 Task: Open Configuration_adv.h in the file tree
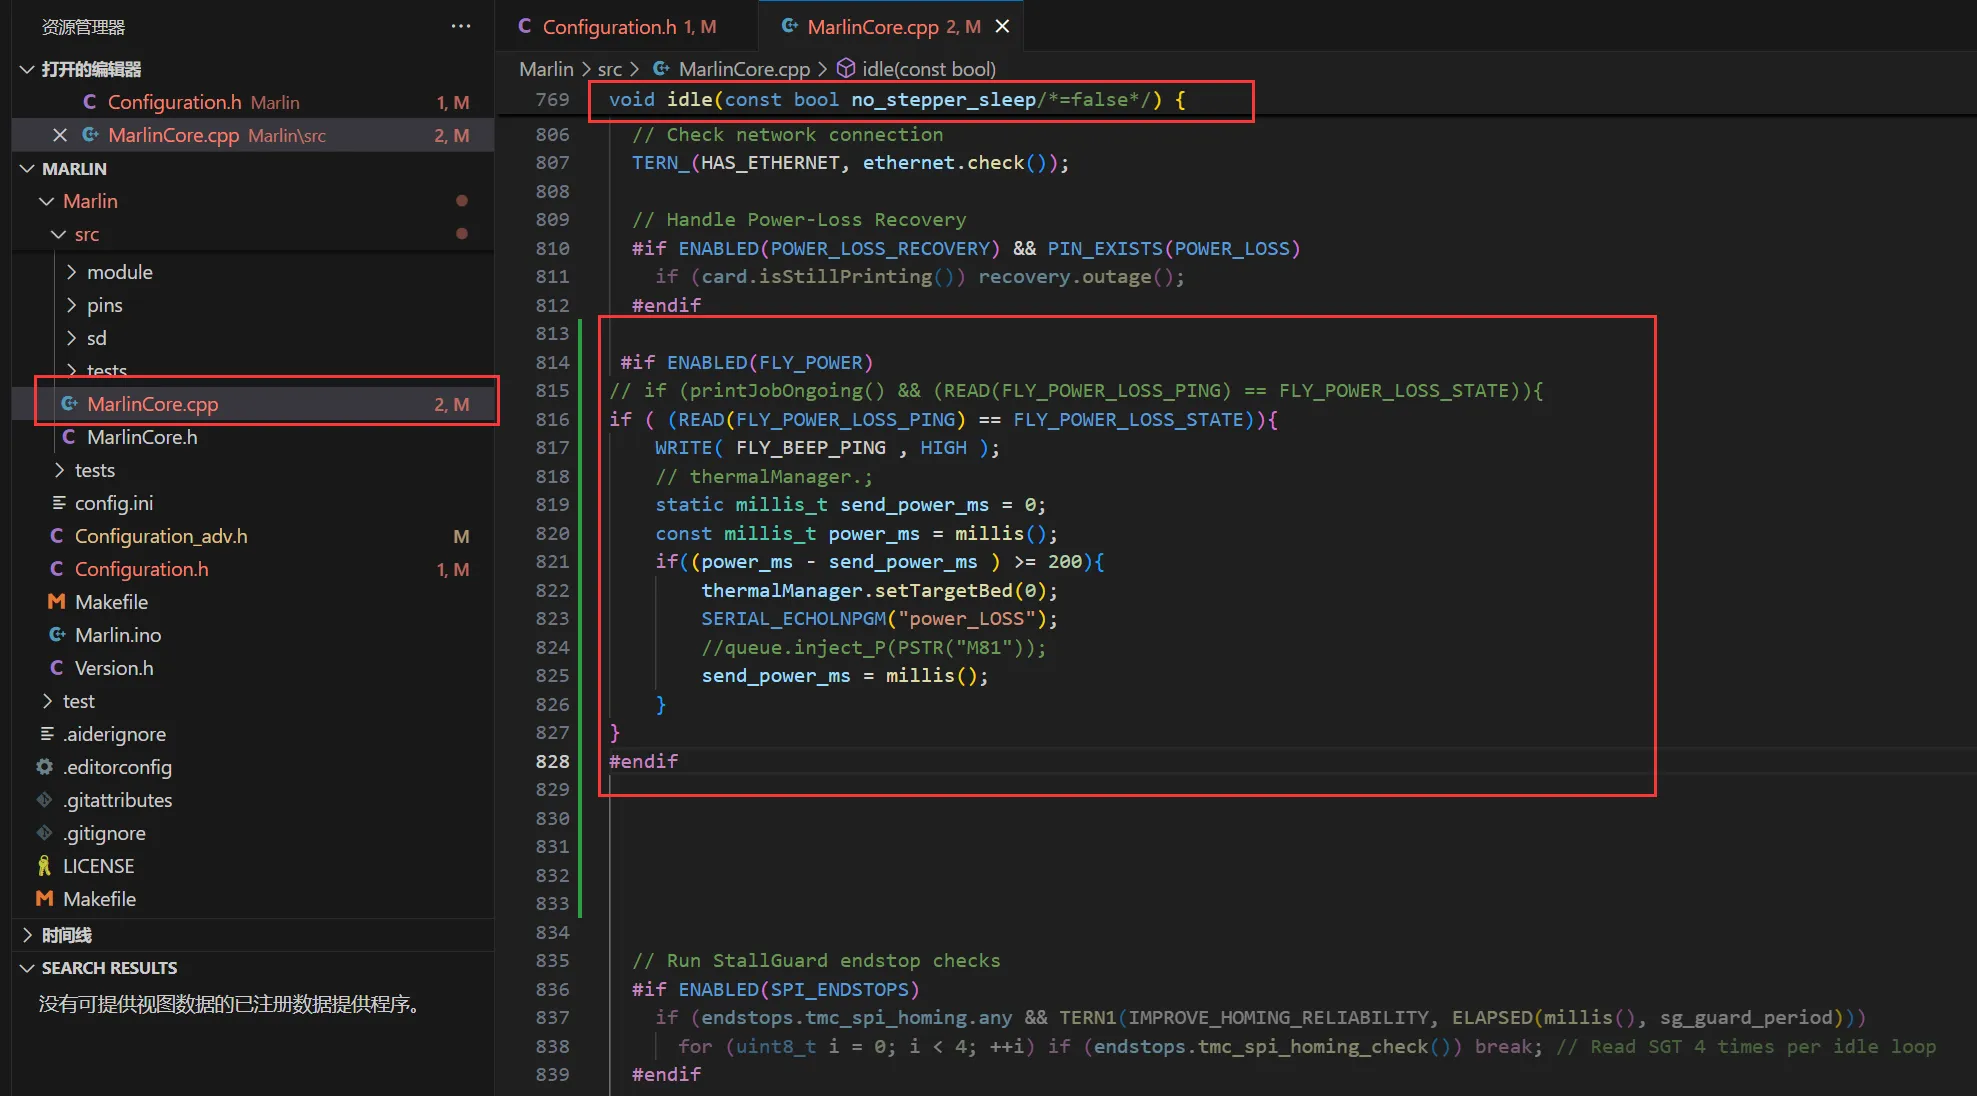point(161,536)
